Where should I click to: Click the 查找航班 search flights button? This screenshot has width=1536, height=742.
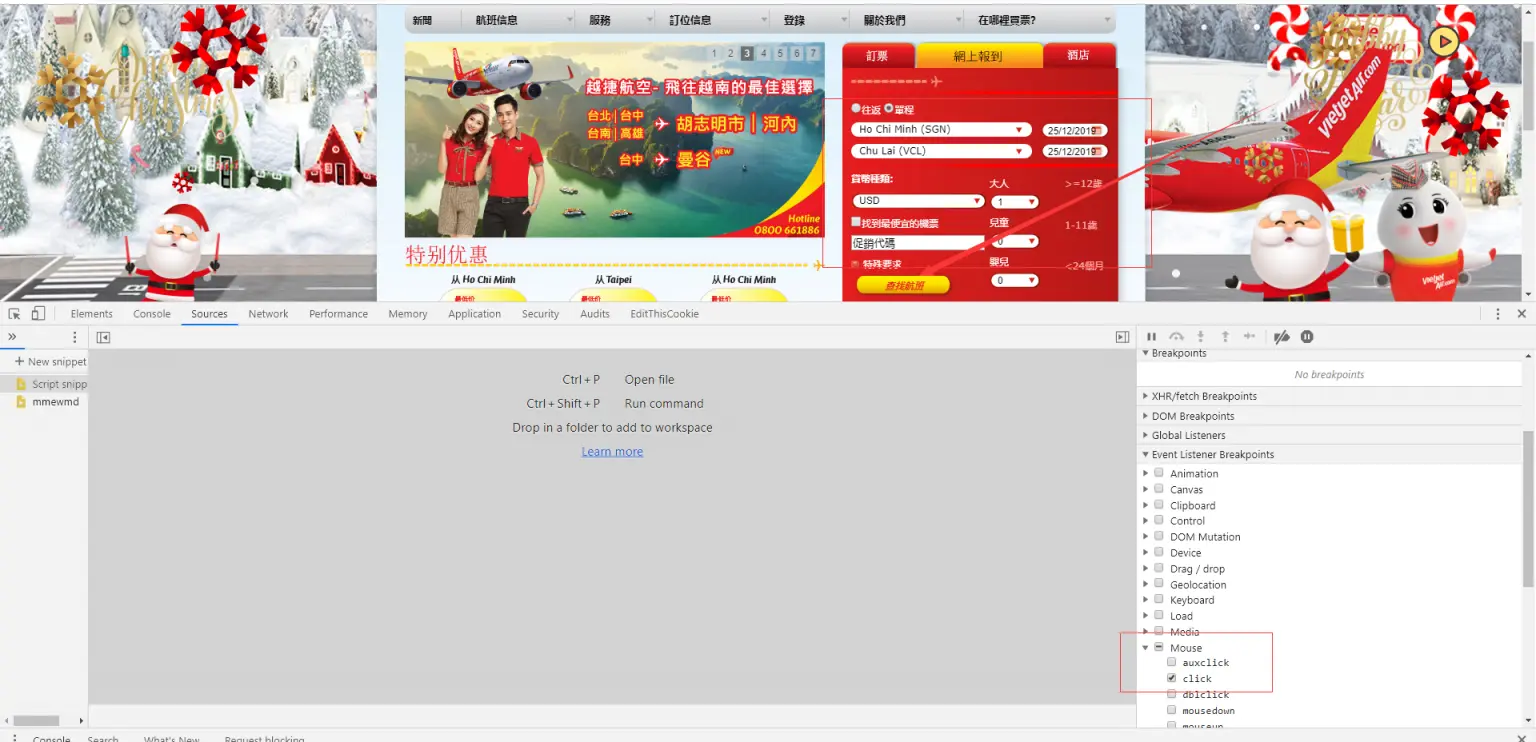(903, 286)
